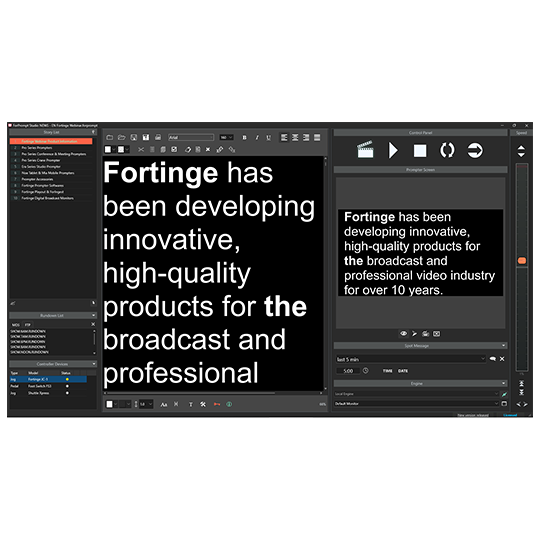Toggle bold formatting
Screen dimensions: 540x540
point(245,137)
